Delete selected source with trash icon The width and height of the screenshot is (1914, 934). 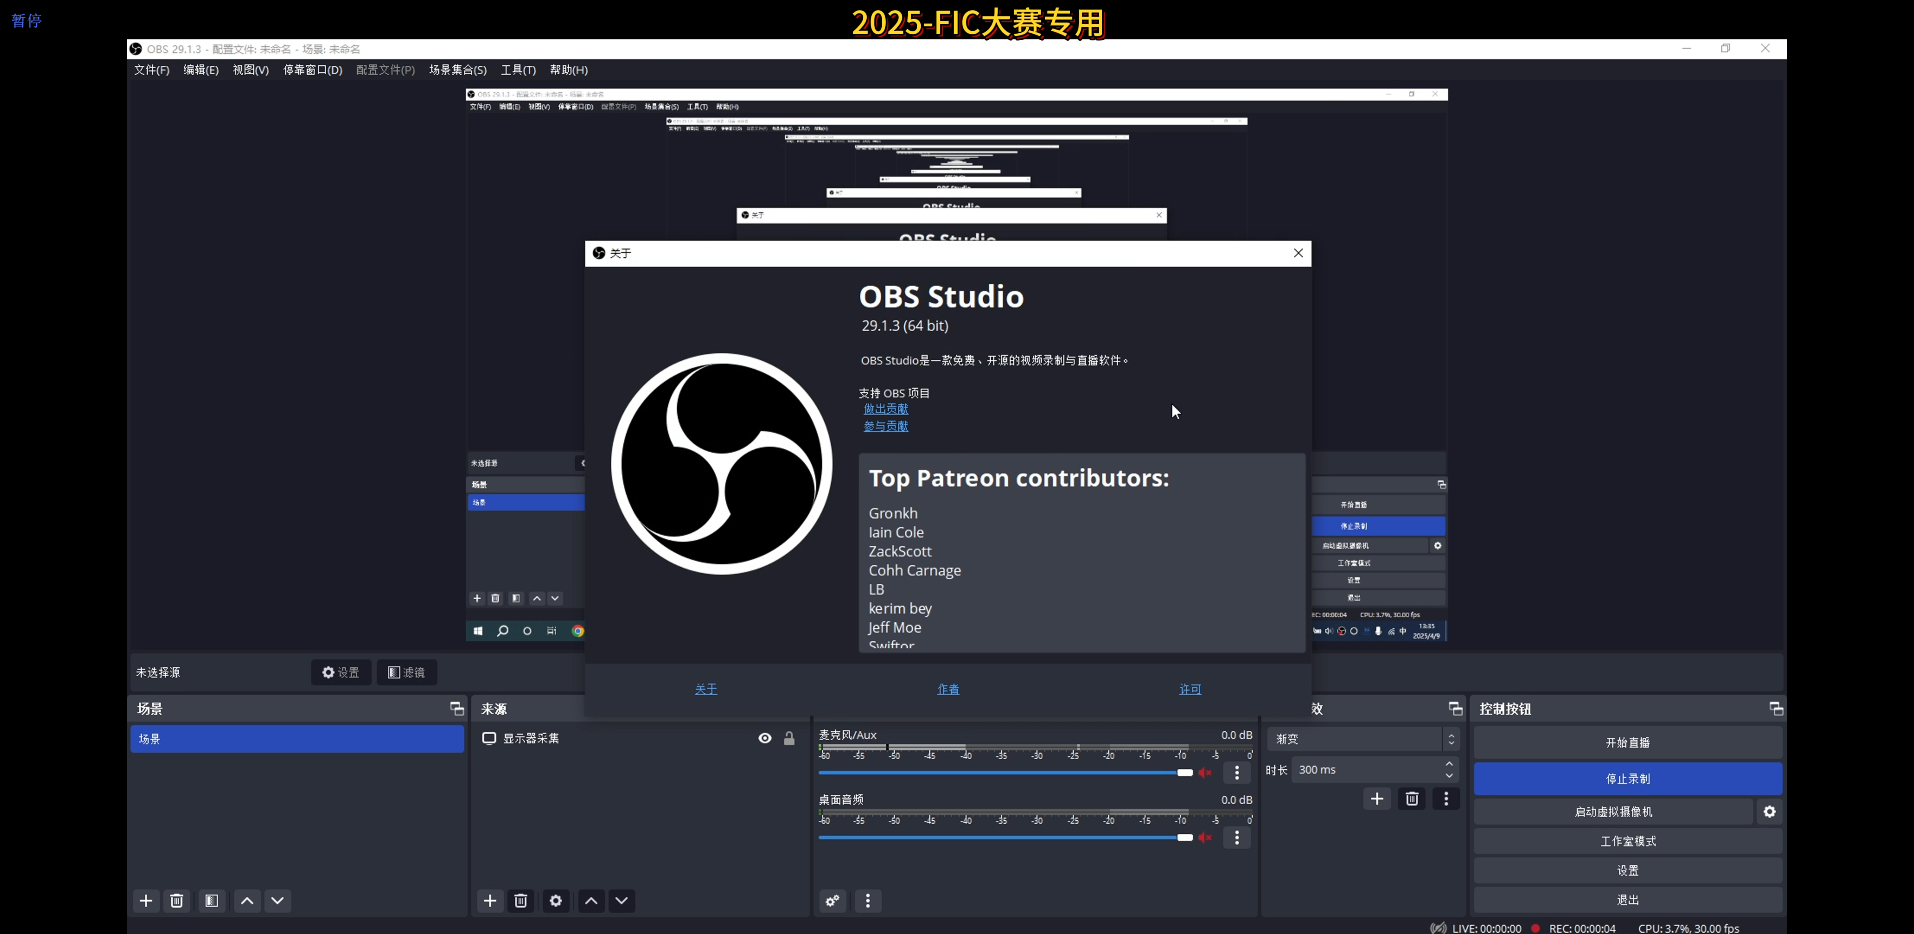pyautogui.click(x=521, y=901)
